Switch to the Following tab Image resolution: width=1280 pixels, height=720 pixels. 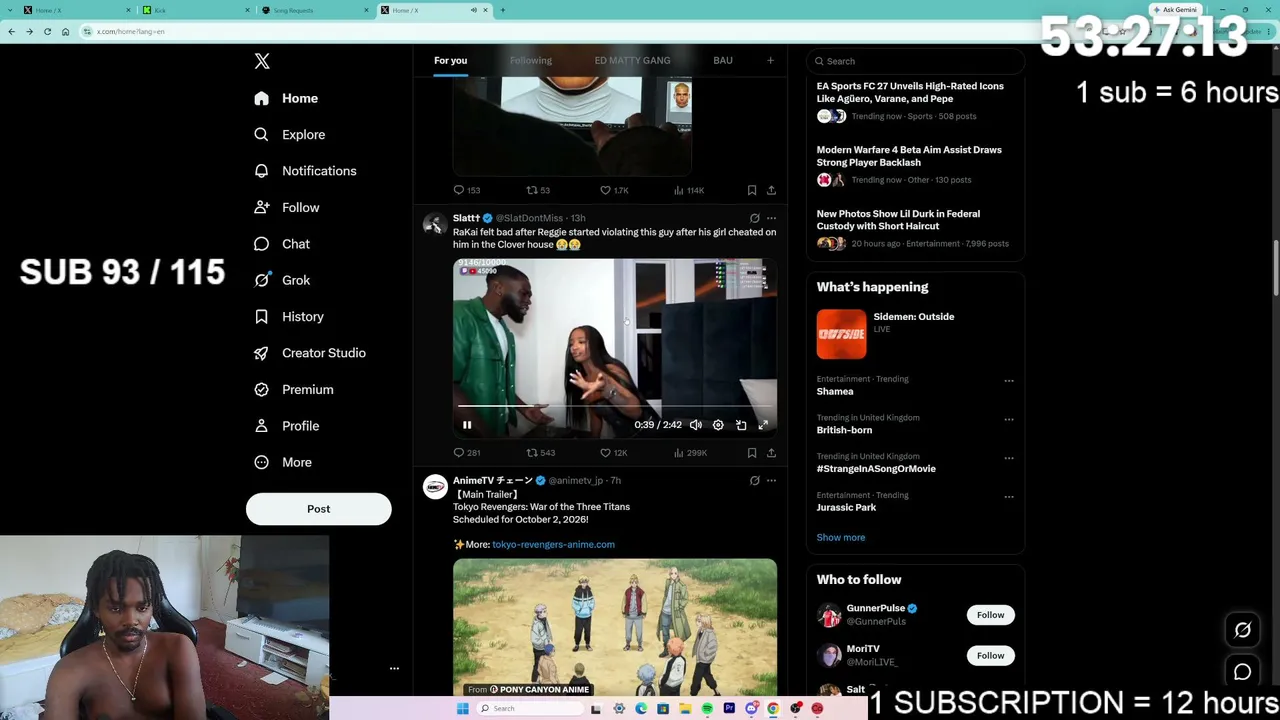pyautogui.click(x=530, y=61)
